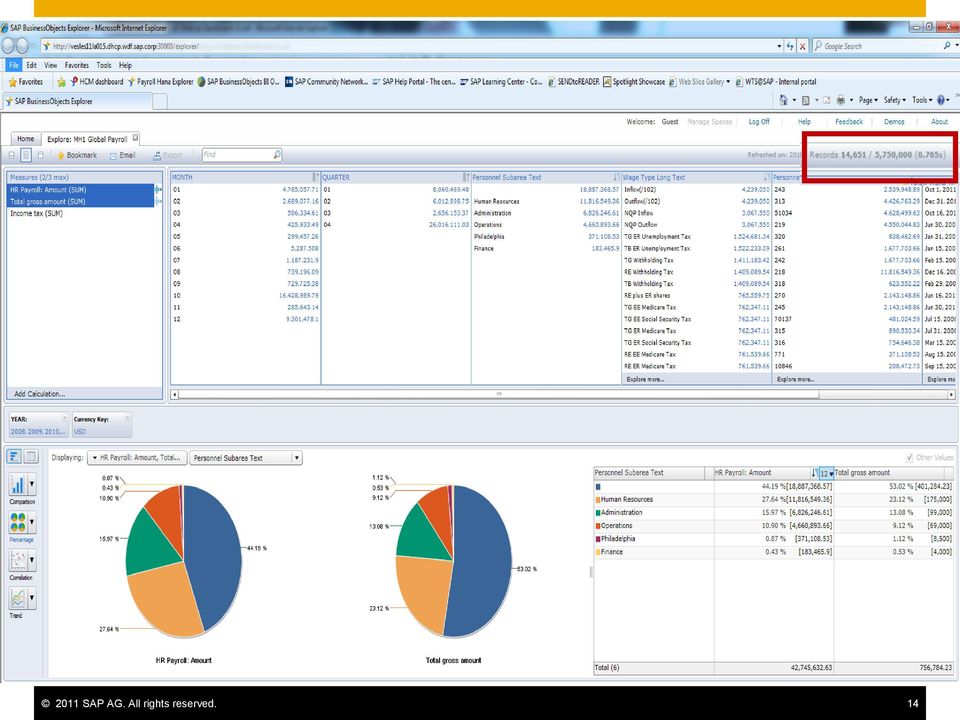Open the File menu

tap(14, 65)
